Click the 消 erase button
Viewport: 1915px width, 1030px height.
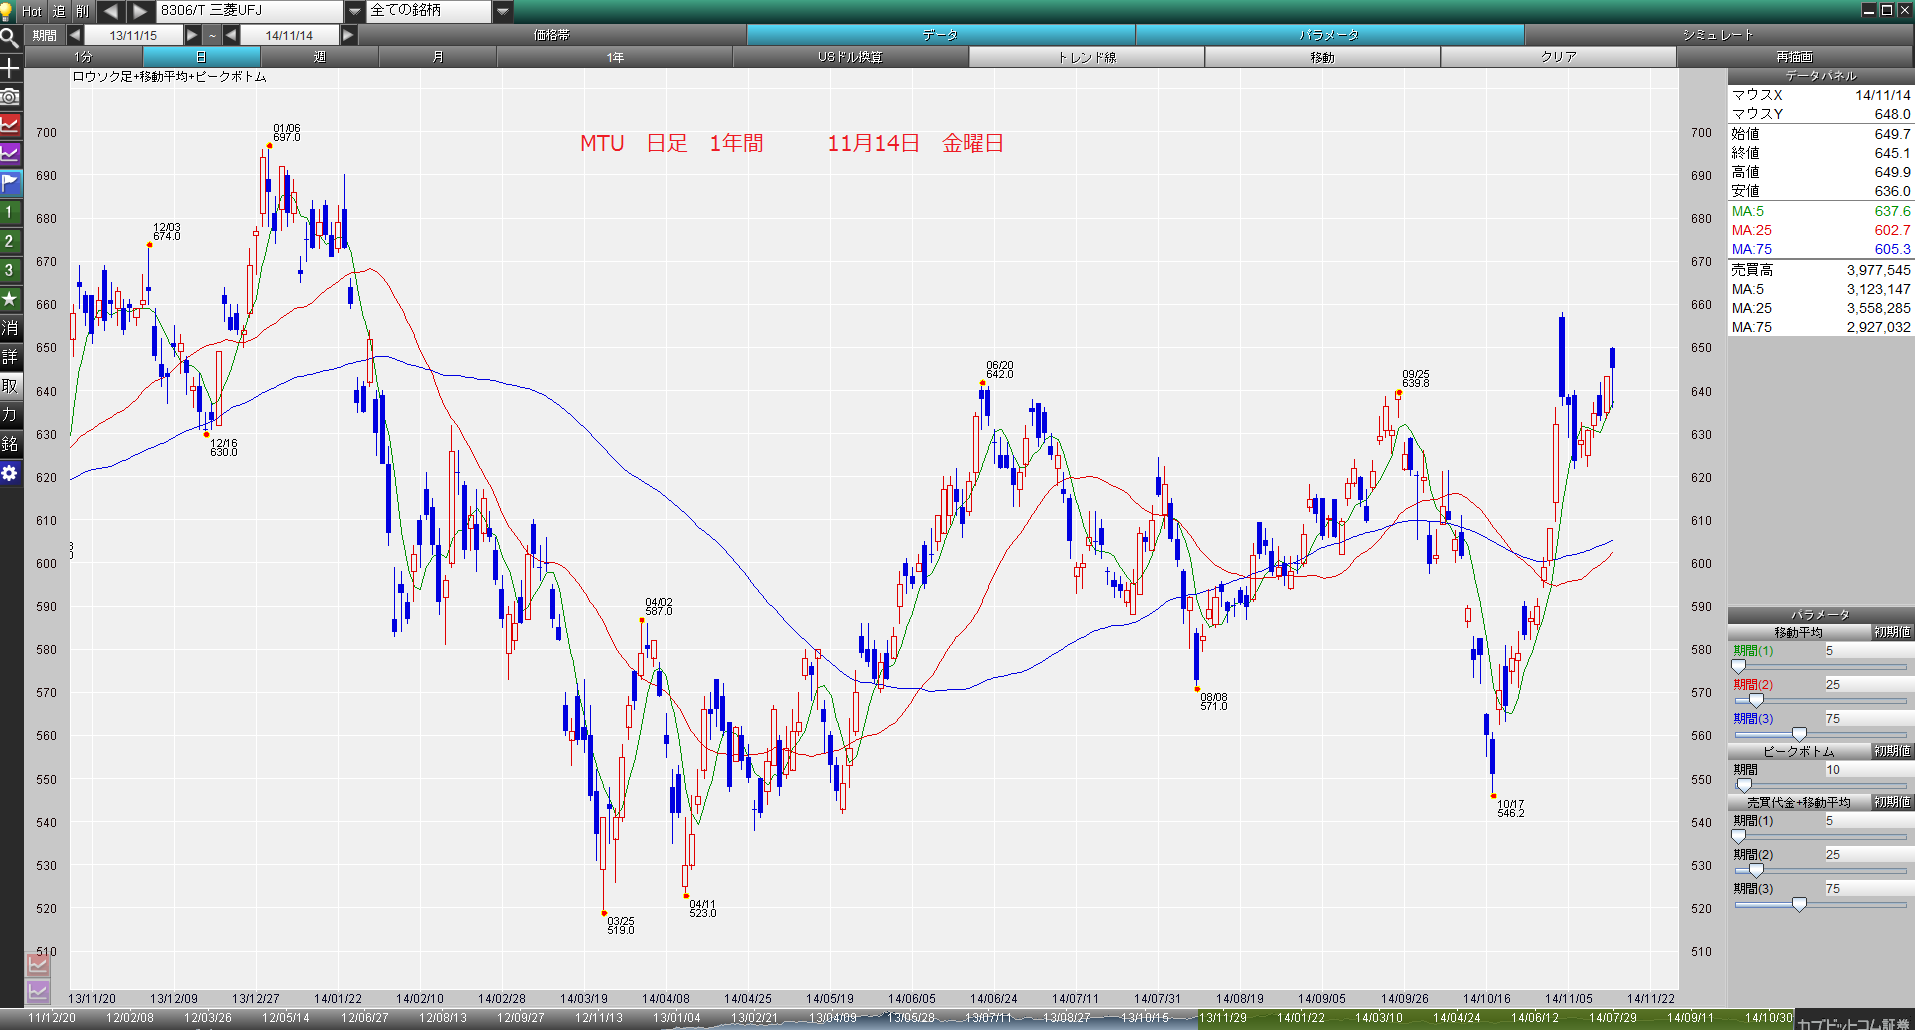10,328
